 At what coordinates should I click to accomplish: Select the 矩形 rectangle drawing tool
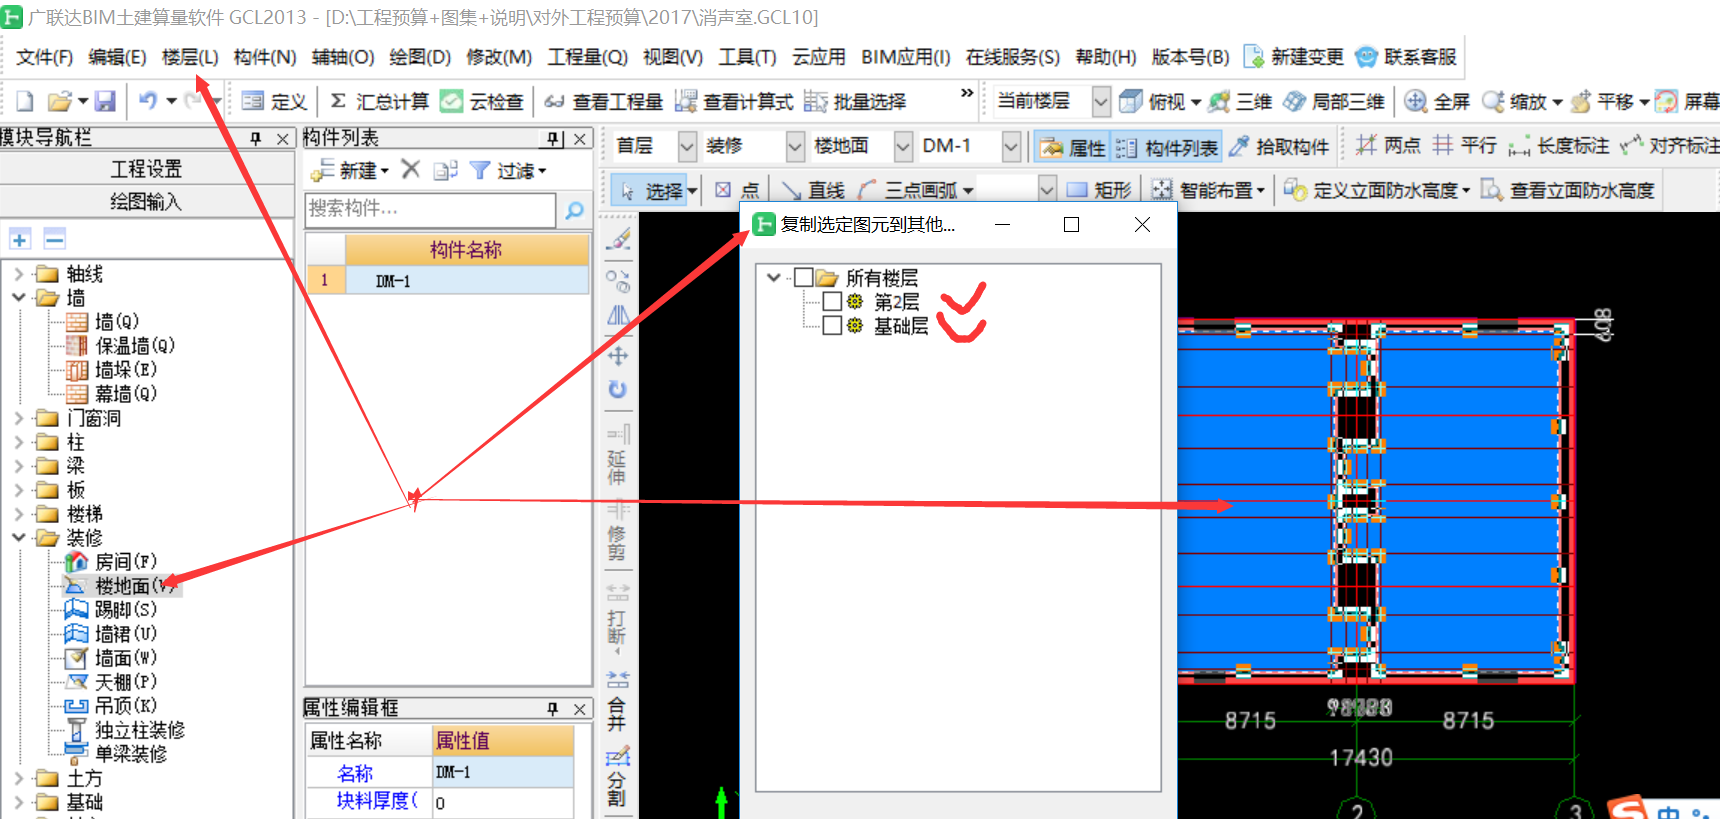point(1098,190)
